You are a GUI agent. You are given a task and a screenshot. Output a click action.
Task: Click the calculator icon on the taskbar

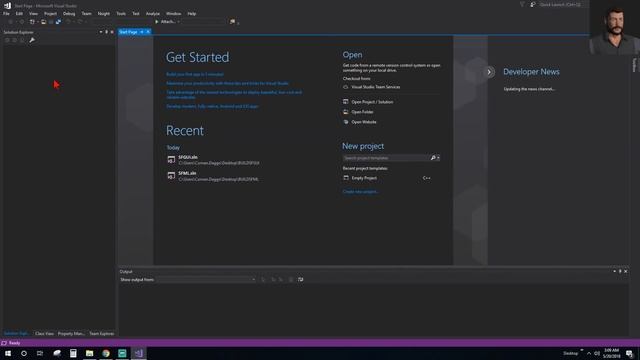[x=73, y=353]
